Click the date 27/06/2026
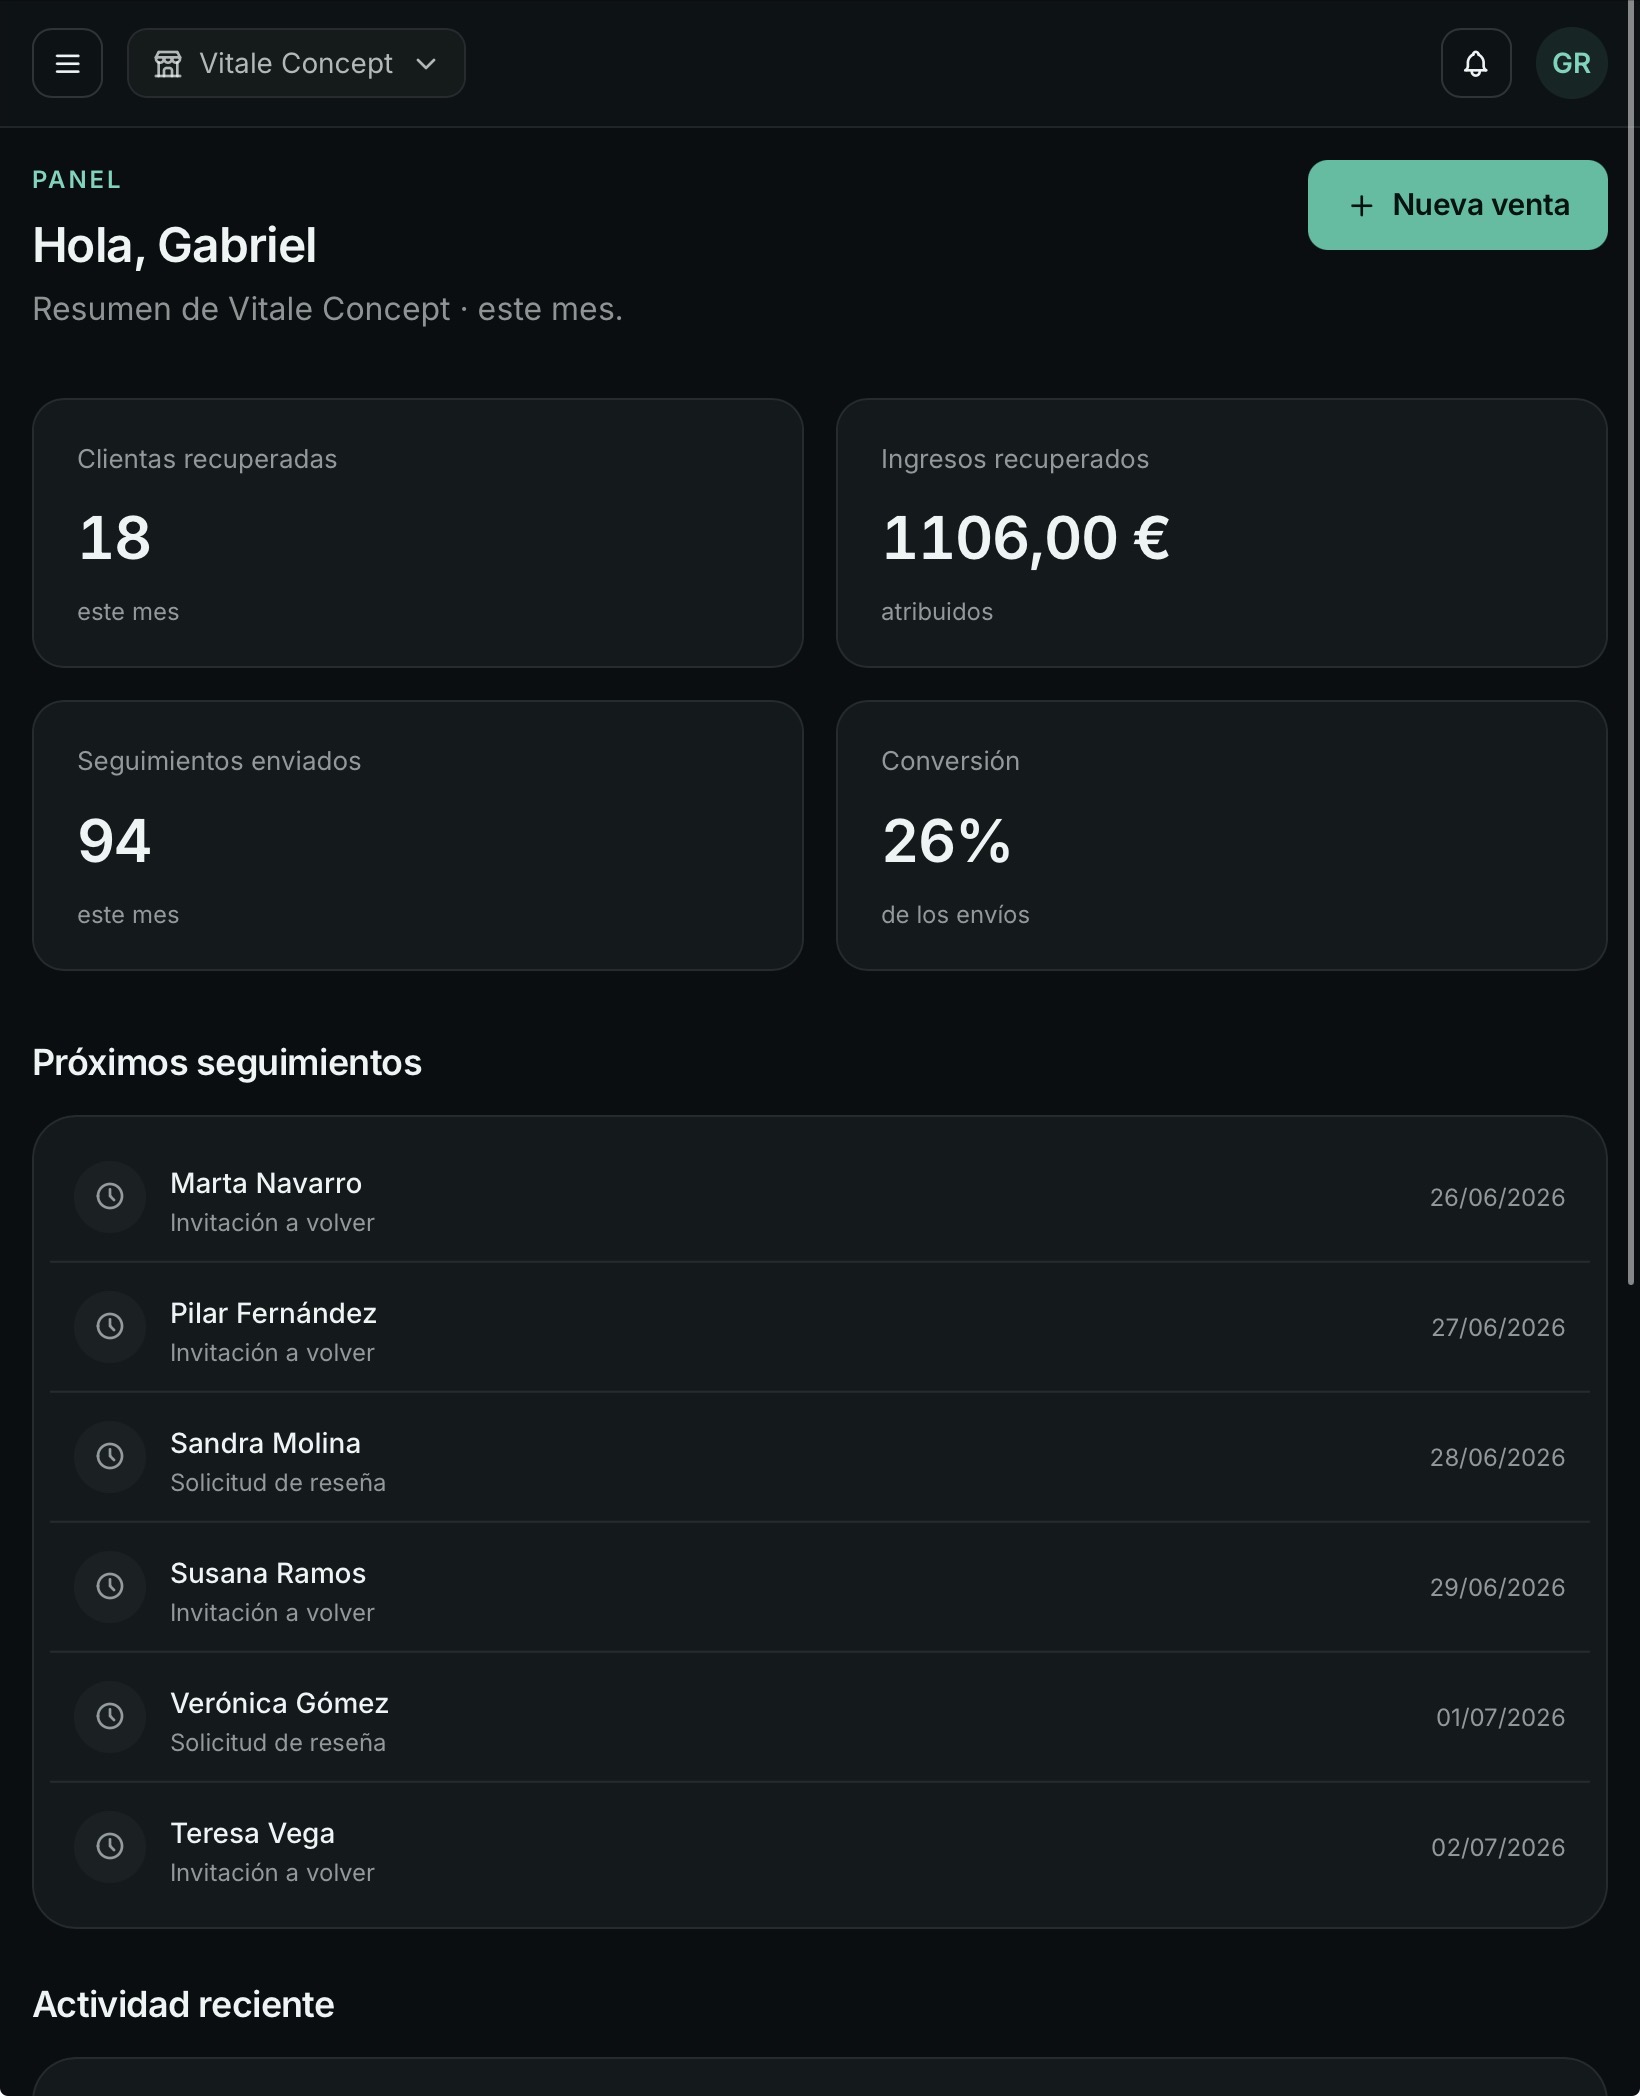The width and height of the screenshot is (1640, 2096). click(x=1498, y=1327)
